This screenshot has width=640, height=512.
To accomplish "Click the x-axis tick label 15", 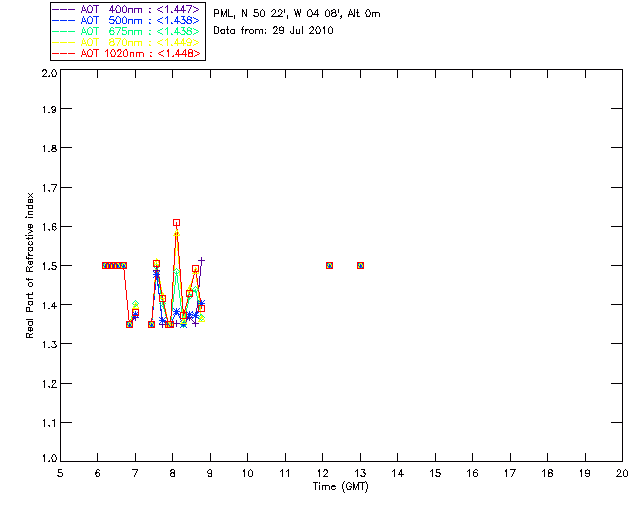I will [x=435, y=473].
